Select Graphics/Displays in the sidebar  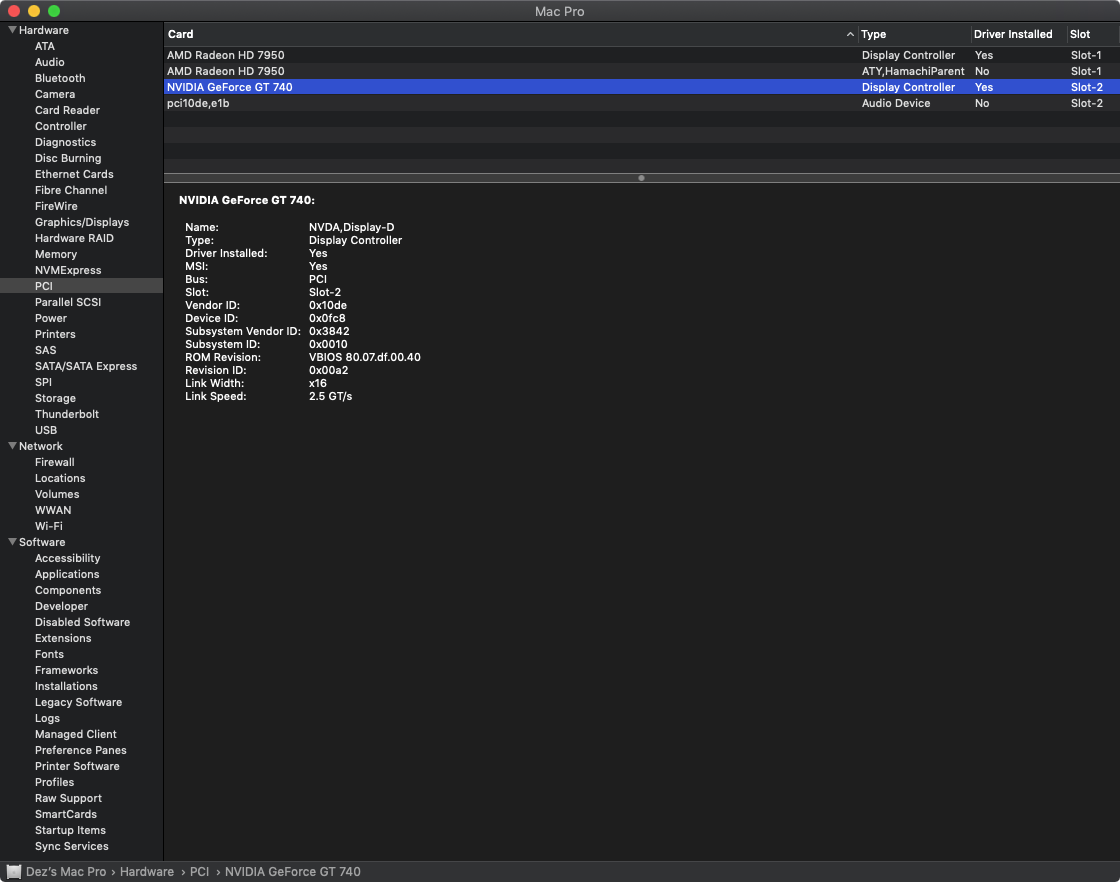pyautogui.click(x=82, y=222)
